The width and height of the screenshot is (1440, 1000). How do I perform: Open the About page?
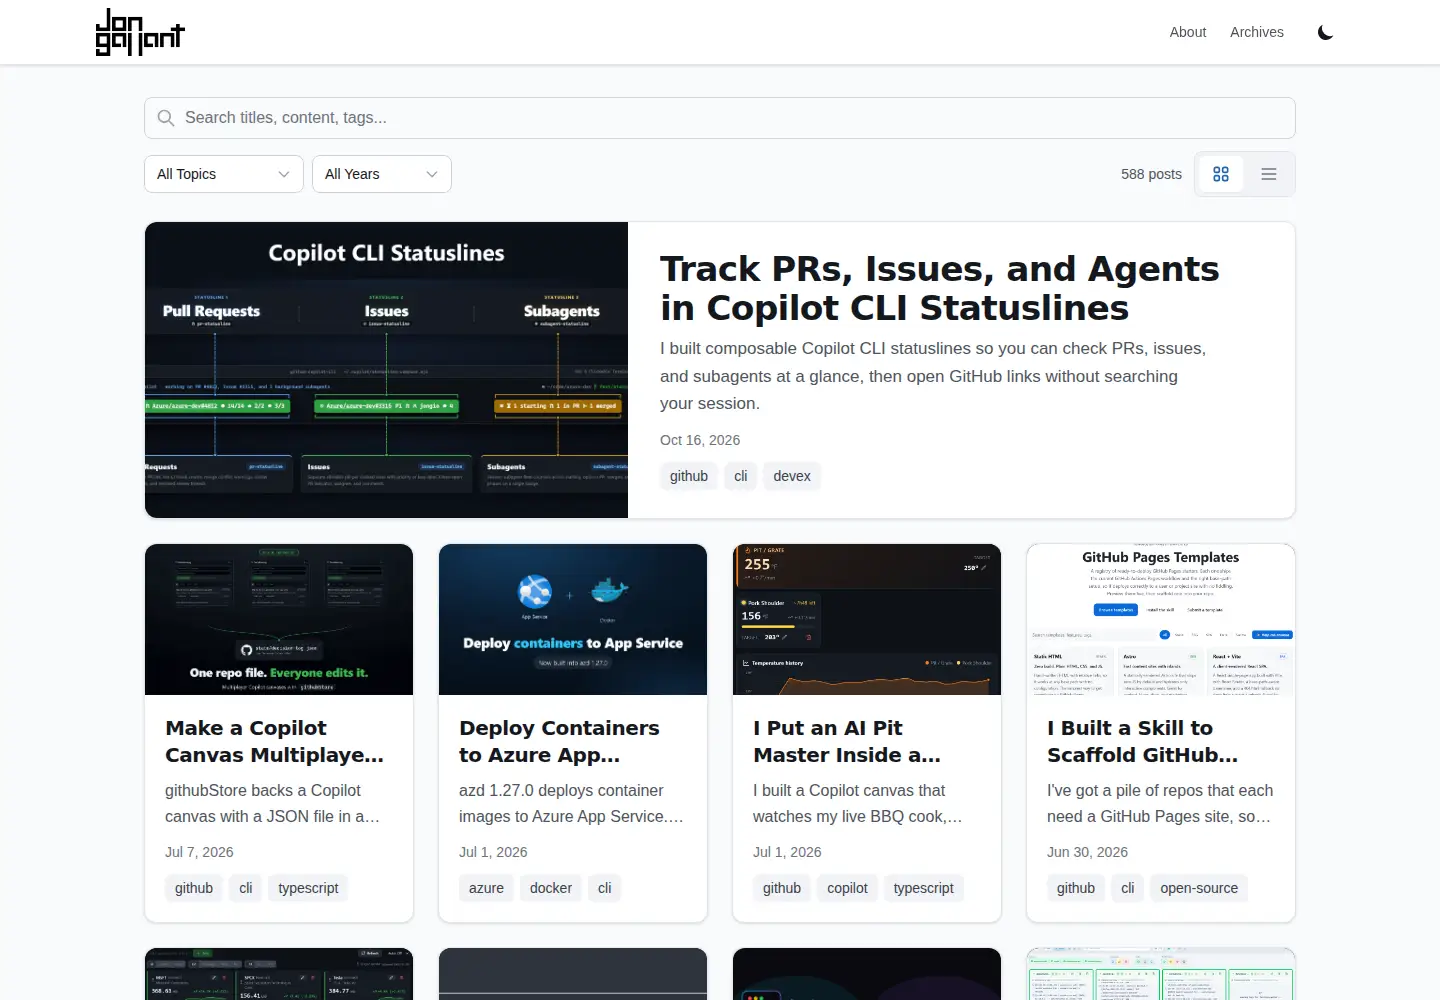click(x=1188, y=32)
